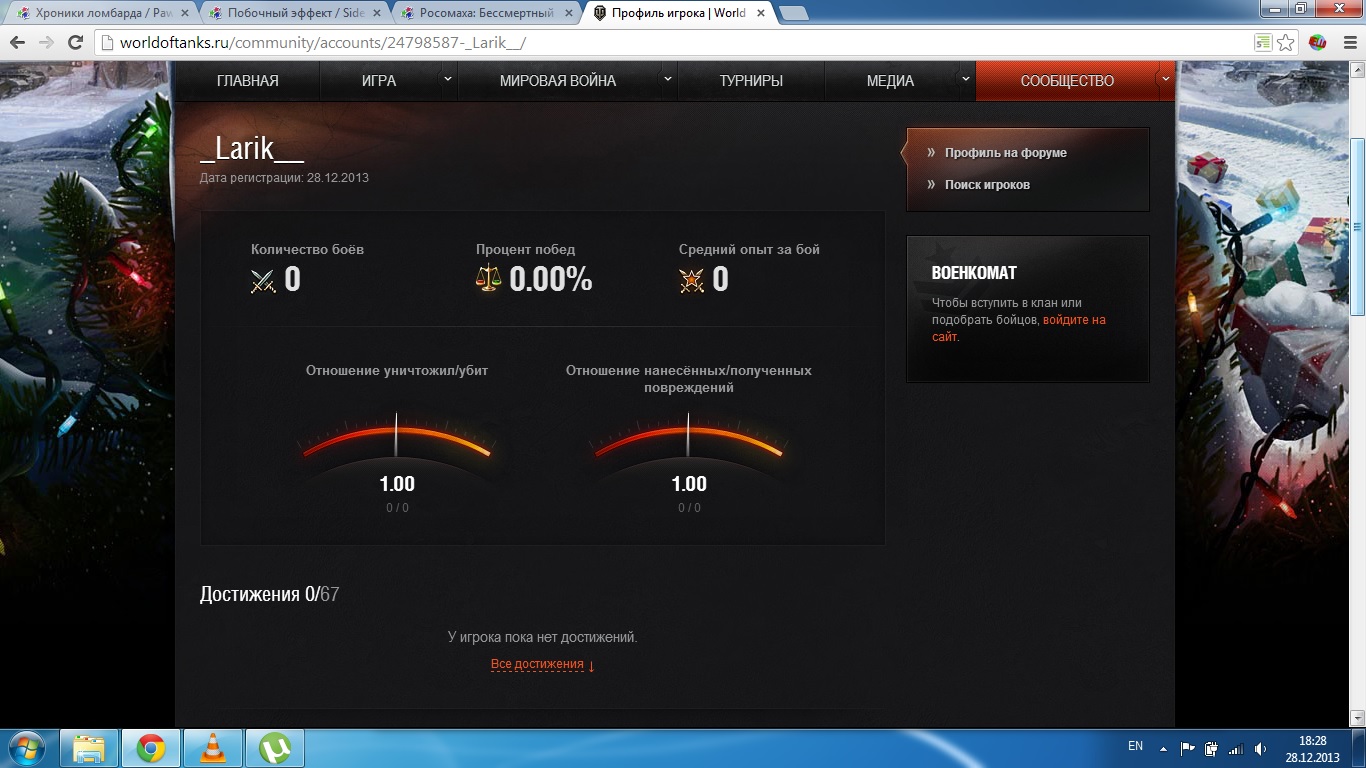Open the Windows Start menu
Viewport: 1366px width, 768px height.
[x=26, y=748]
